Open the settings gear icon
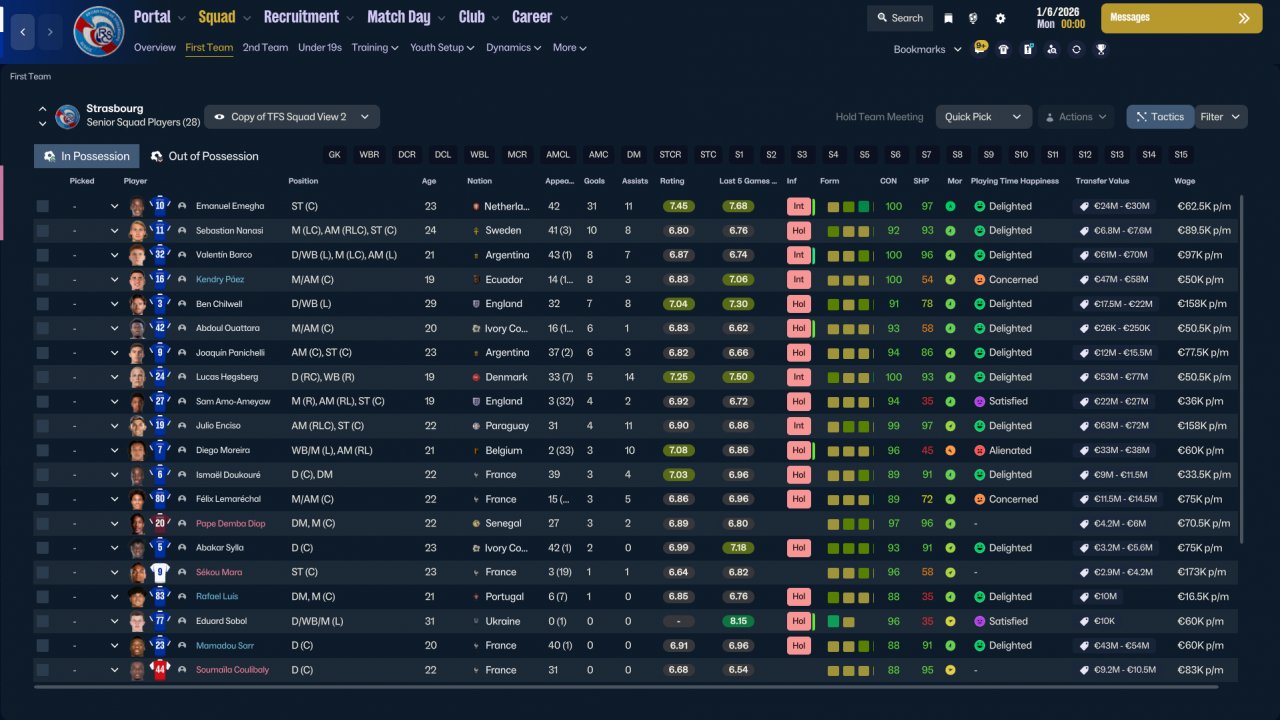 pyautogui.click(x=1000, y=18)
